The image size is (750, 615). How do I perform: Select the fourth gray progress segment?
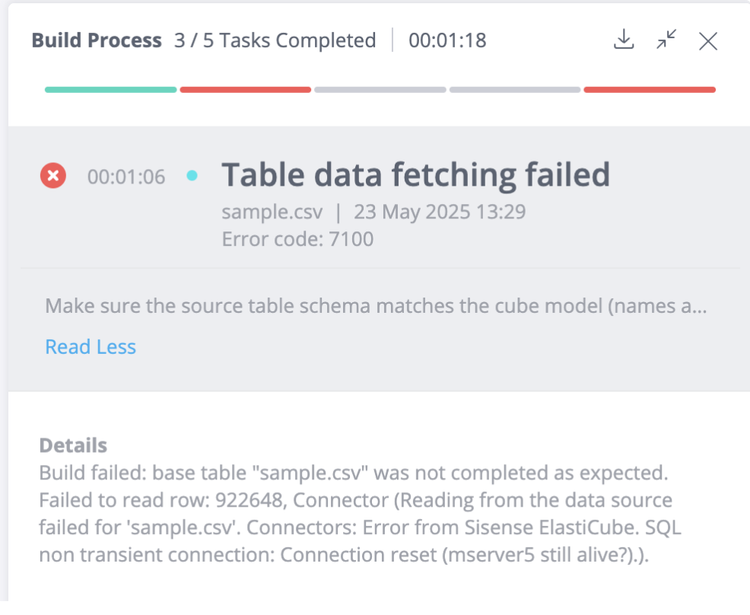pos(515,90)
